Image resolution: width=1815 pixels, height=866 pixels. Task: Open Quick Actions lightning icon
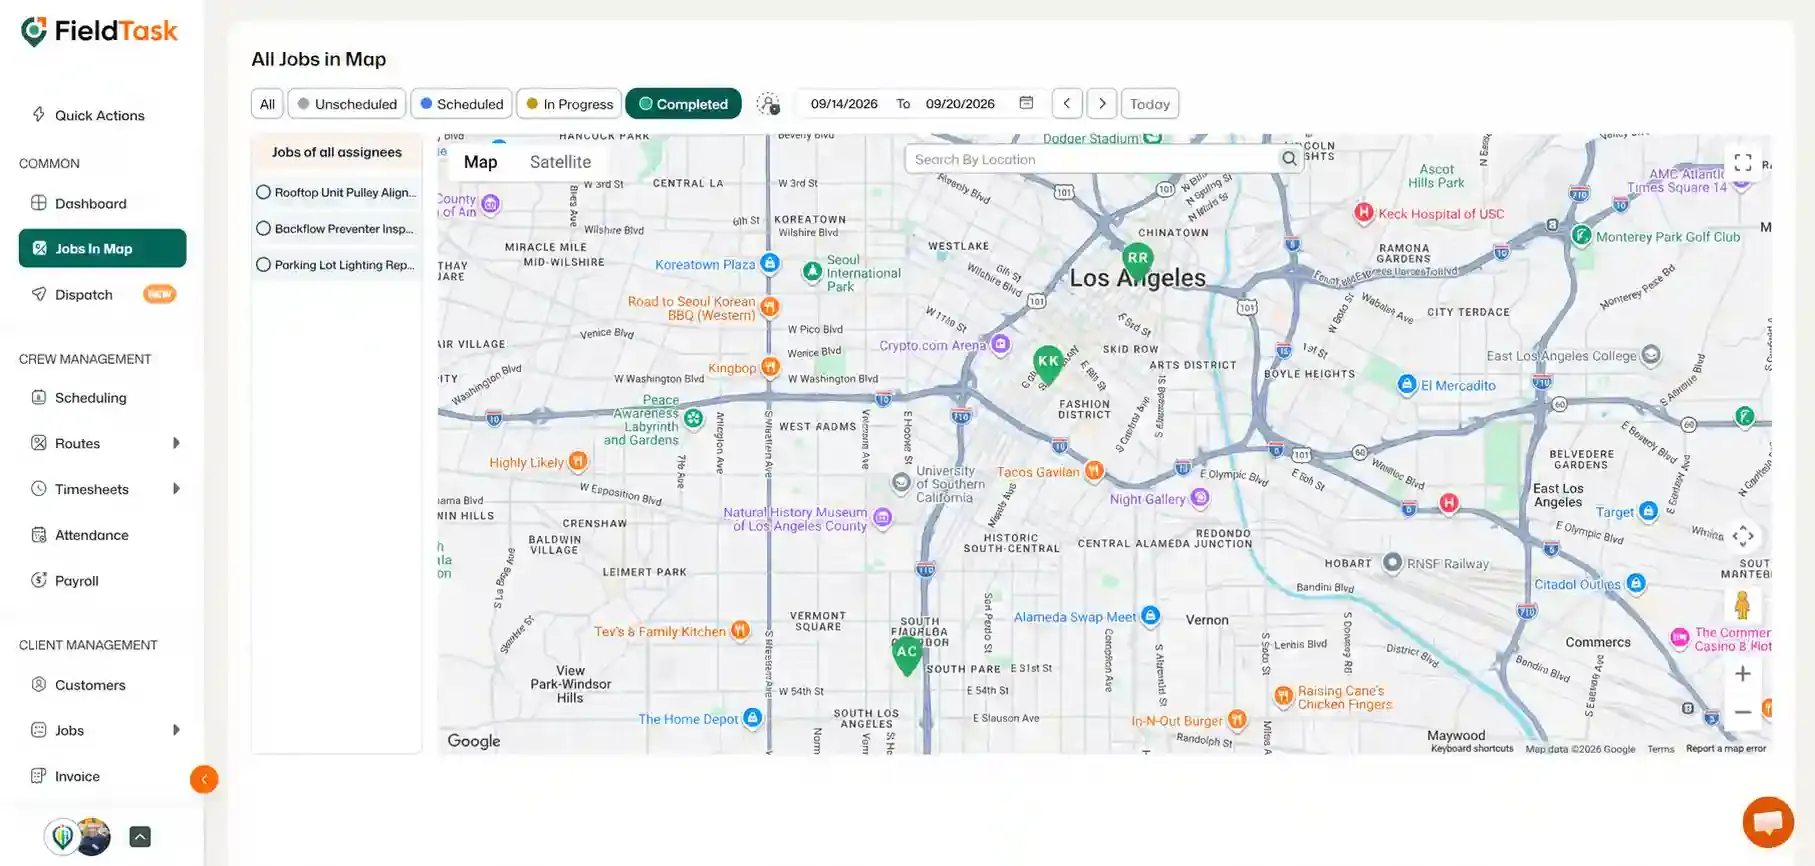(x=39, y=114)
